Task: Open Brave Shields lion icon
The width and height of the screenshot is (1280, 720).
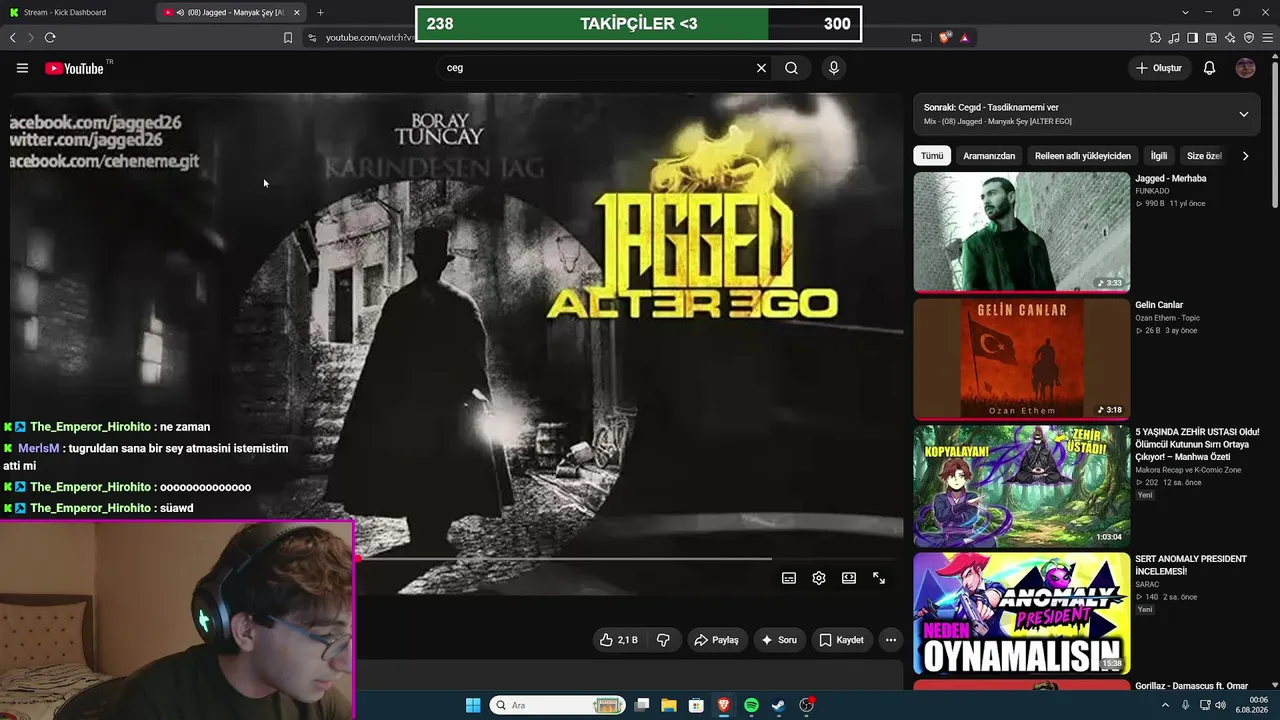Action: [x=945, y=38]
